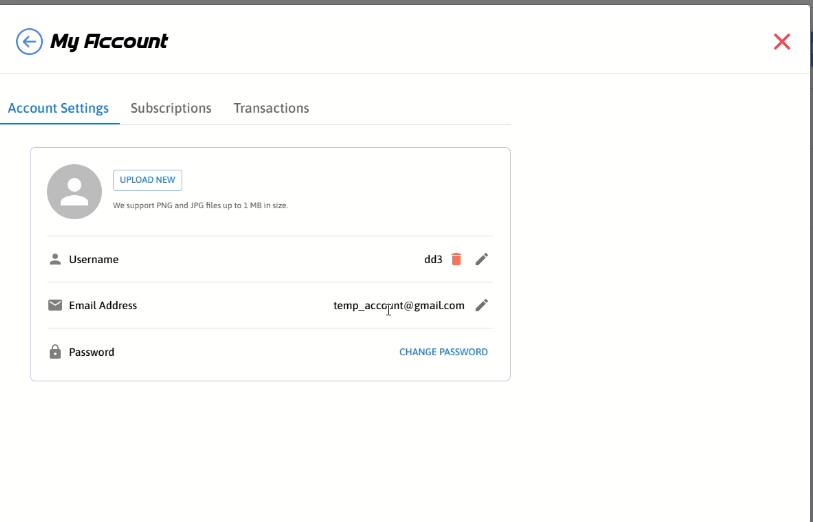The image size is (813, 522).
Task: Click the Password row label
Action: (92, 352)
